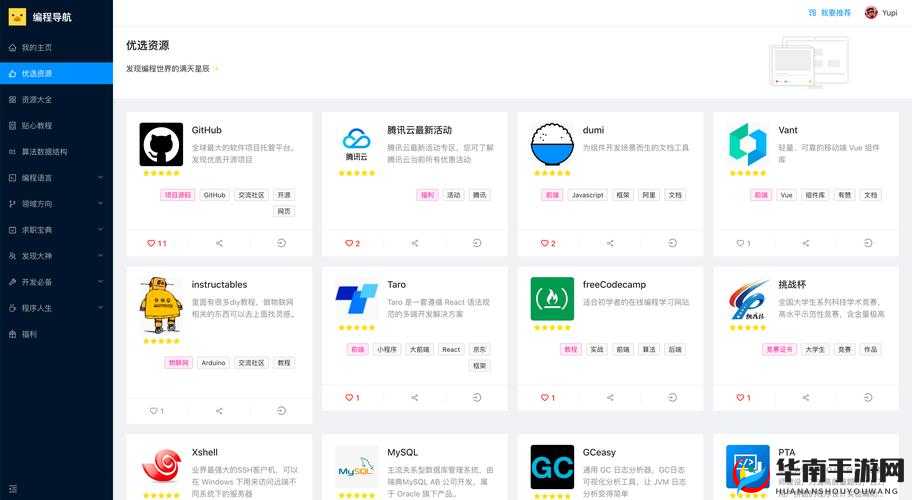Click the dumi rice bowl logo
This screenshot has width=912, height=500.
tap(553, 144)
